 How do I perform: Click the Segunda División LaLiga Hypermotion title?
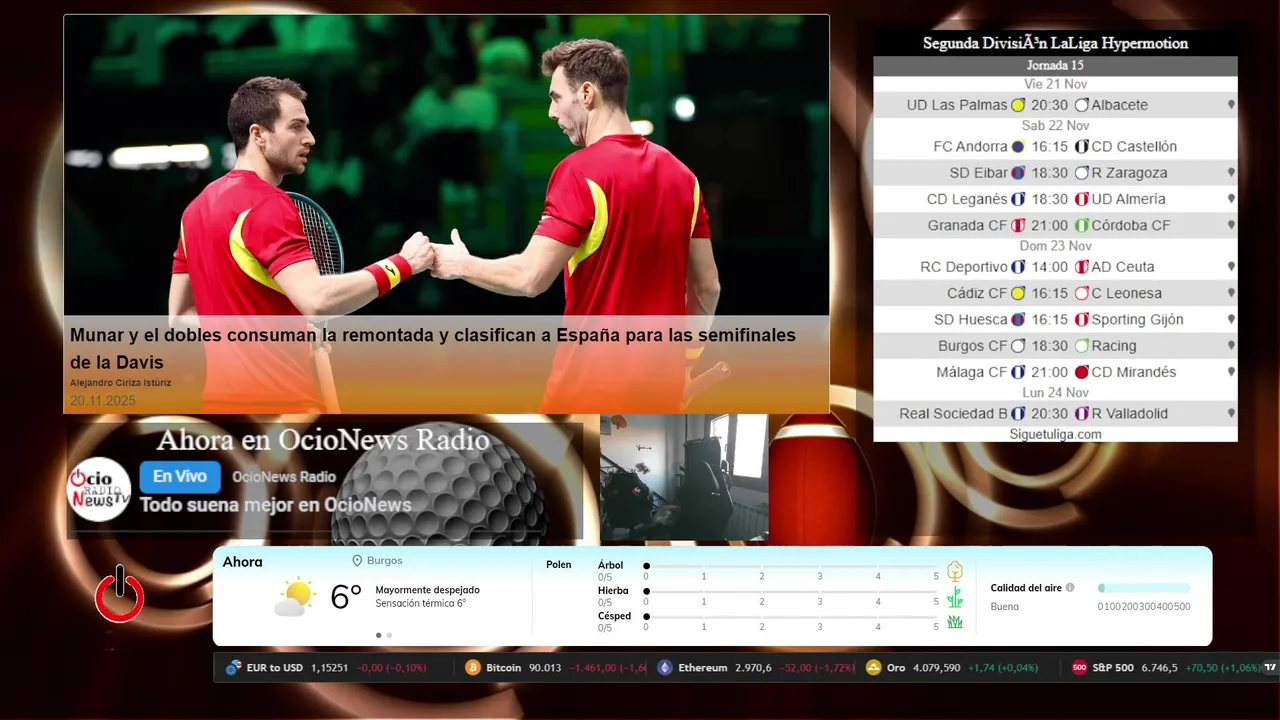coord(1055,43)
